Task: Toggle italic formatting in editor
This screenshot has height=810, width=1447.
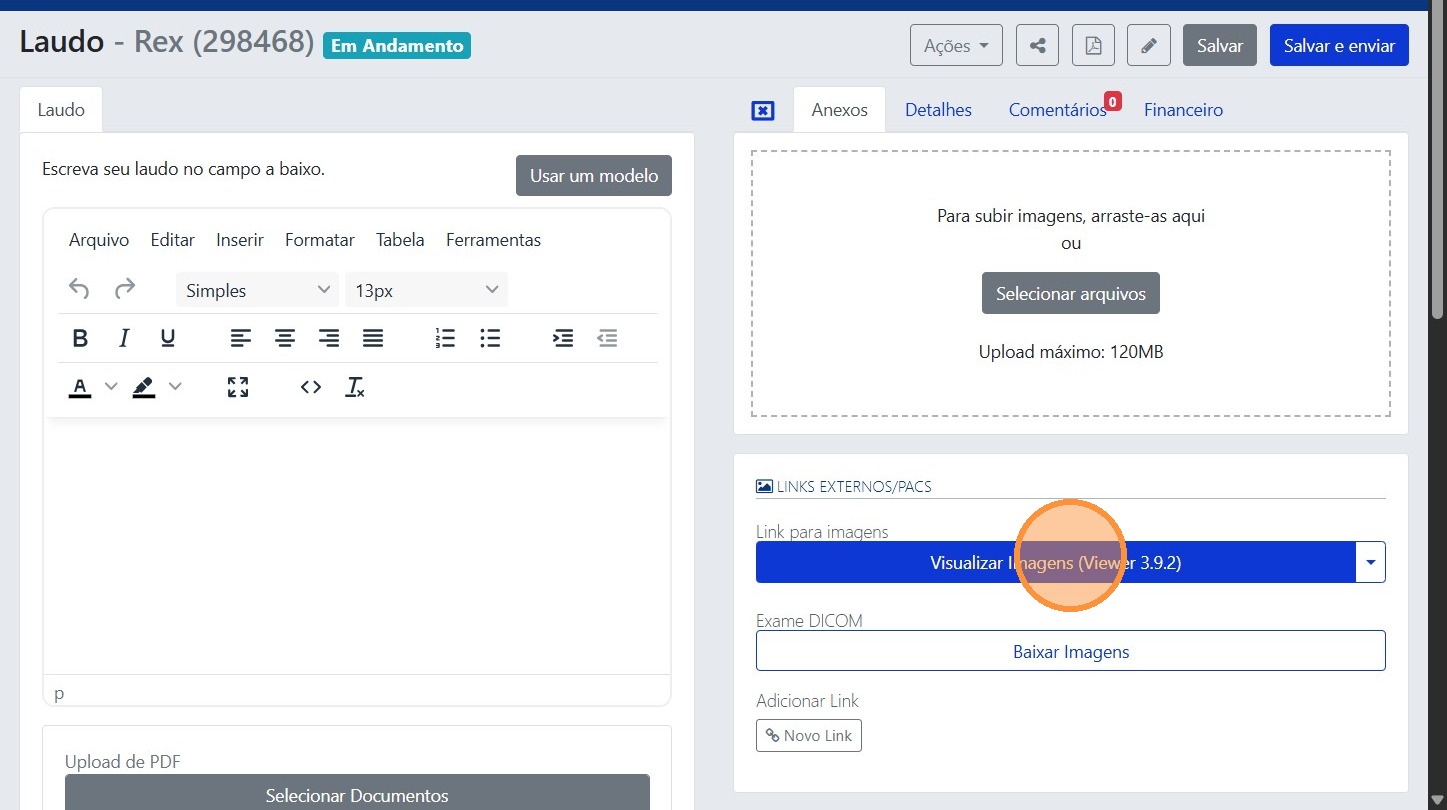Action: click(124, 339)
